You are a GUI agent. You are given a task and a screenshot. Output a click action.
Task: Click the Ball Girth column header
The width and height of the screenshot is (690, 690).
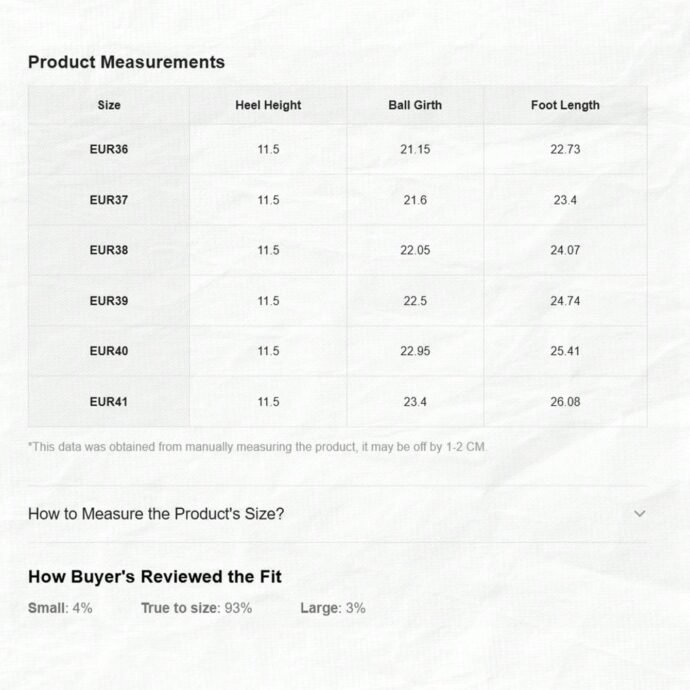(x=415, y=105)
